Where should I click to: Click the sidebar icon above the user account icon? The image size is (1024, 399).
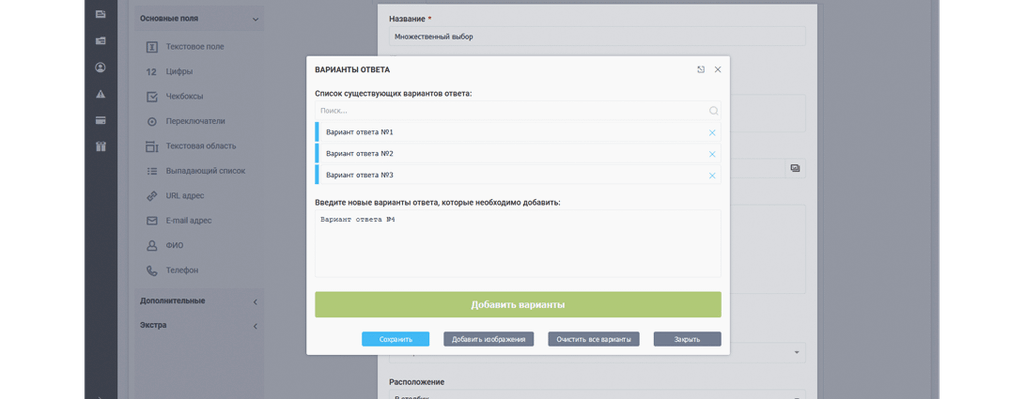point(100,40)
